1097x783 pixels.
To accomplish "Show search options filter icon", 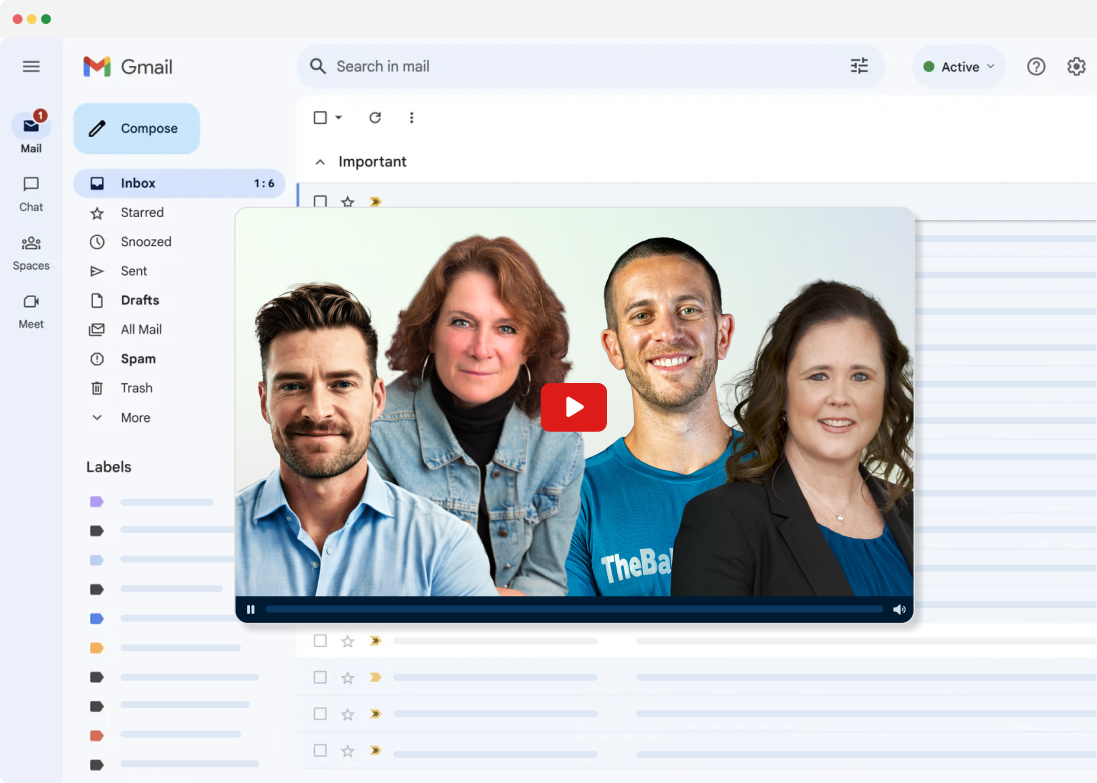I will pos(859,66).
